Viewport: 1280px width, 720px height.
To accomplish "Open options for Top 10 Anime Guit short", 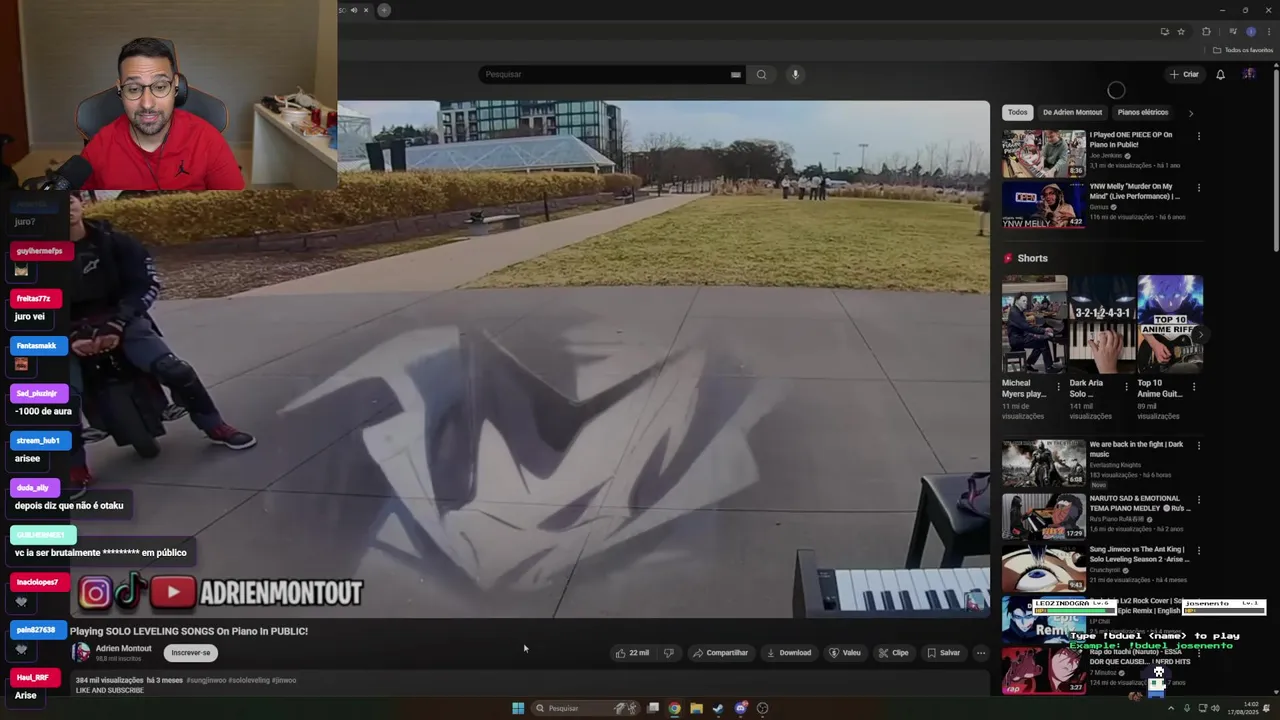I will point(1194,386).
